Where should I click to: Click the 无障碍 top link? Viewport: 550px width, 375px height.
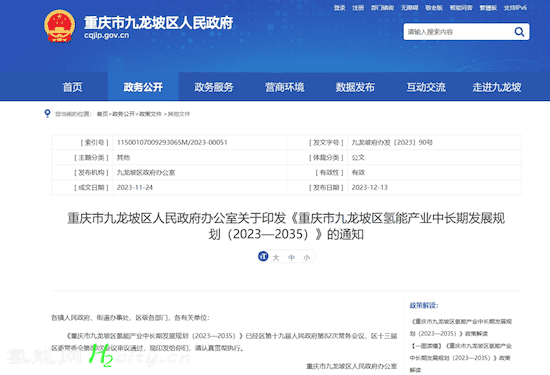(x=409, y=8)
